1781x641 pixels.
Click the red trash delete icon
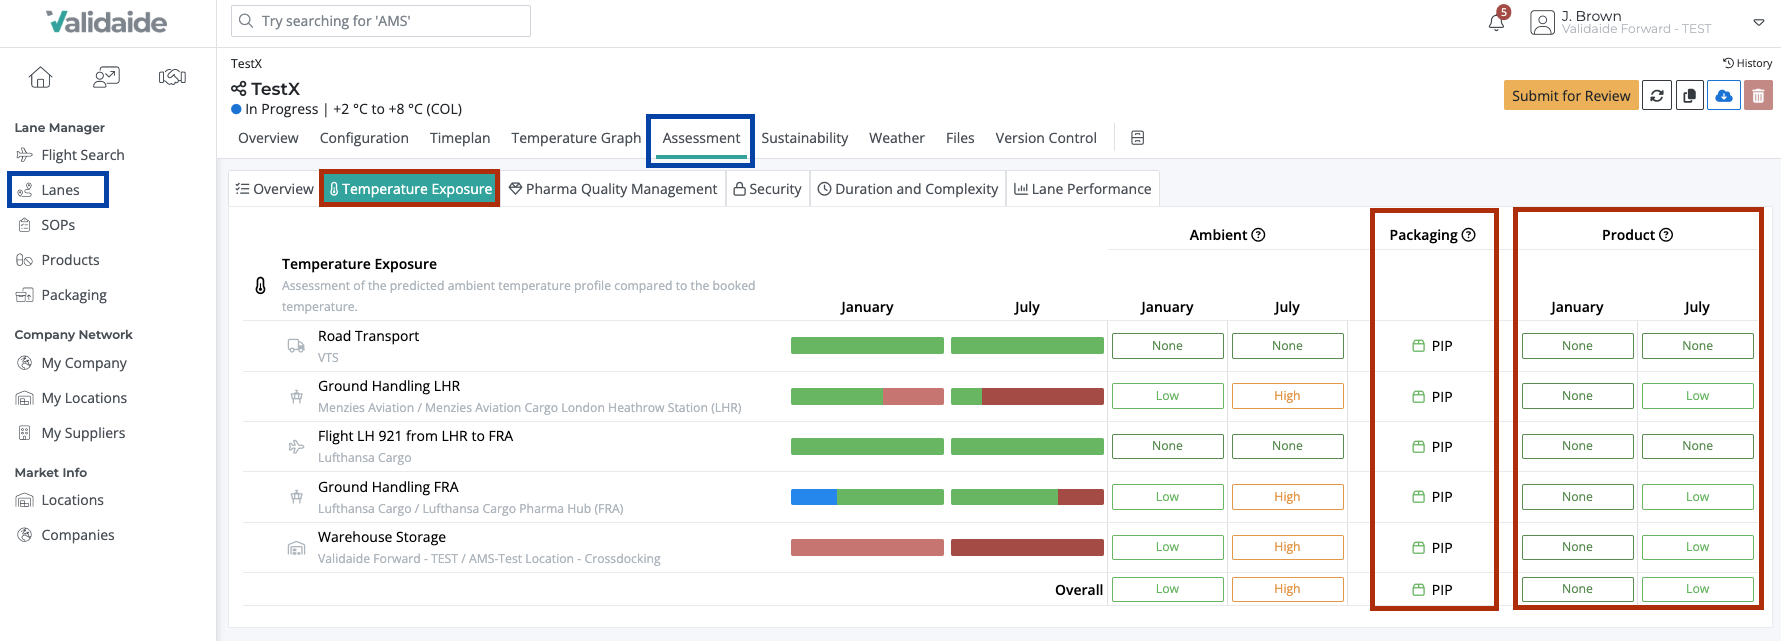click(1758, 96)
